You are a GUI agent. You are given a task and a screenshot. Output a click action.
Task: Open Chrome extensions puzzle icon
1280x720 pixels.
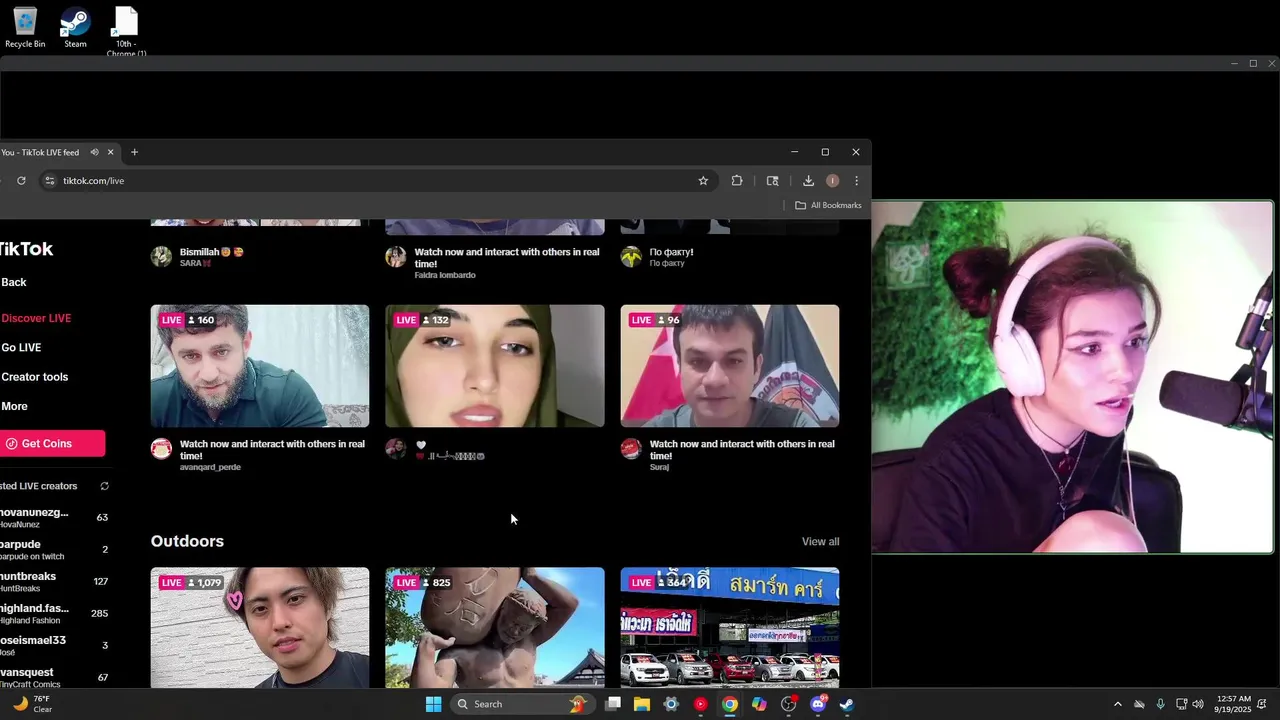click(x=737, y=181)
